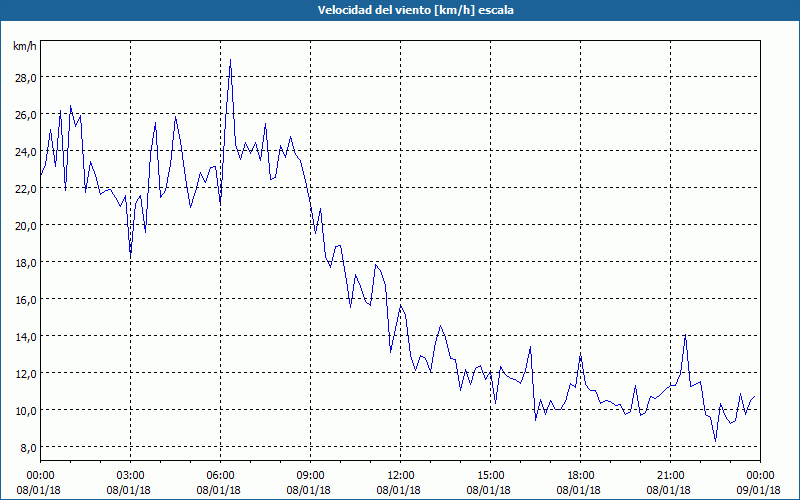The width and height of the screenshot is (800, 500).
Task: Click the 12:00 time axis label
Action: 401,476
